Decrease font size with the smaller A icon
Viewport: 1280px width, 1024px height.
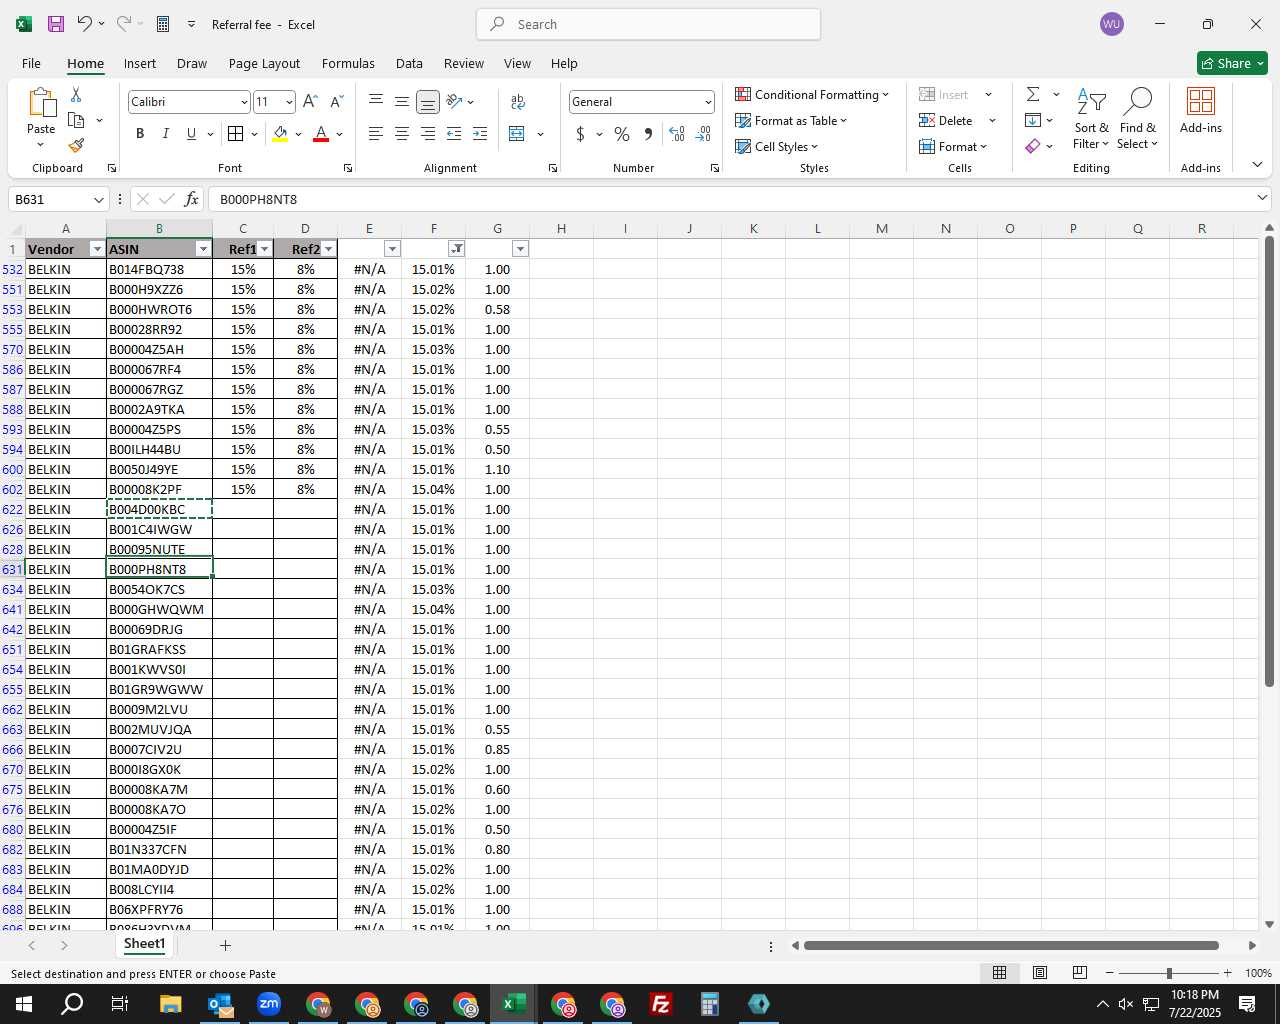coord(336,102)
